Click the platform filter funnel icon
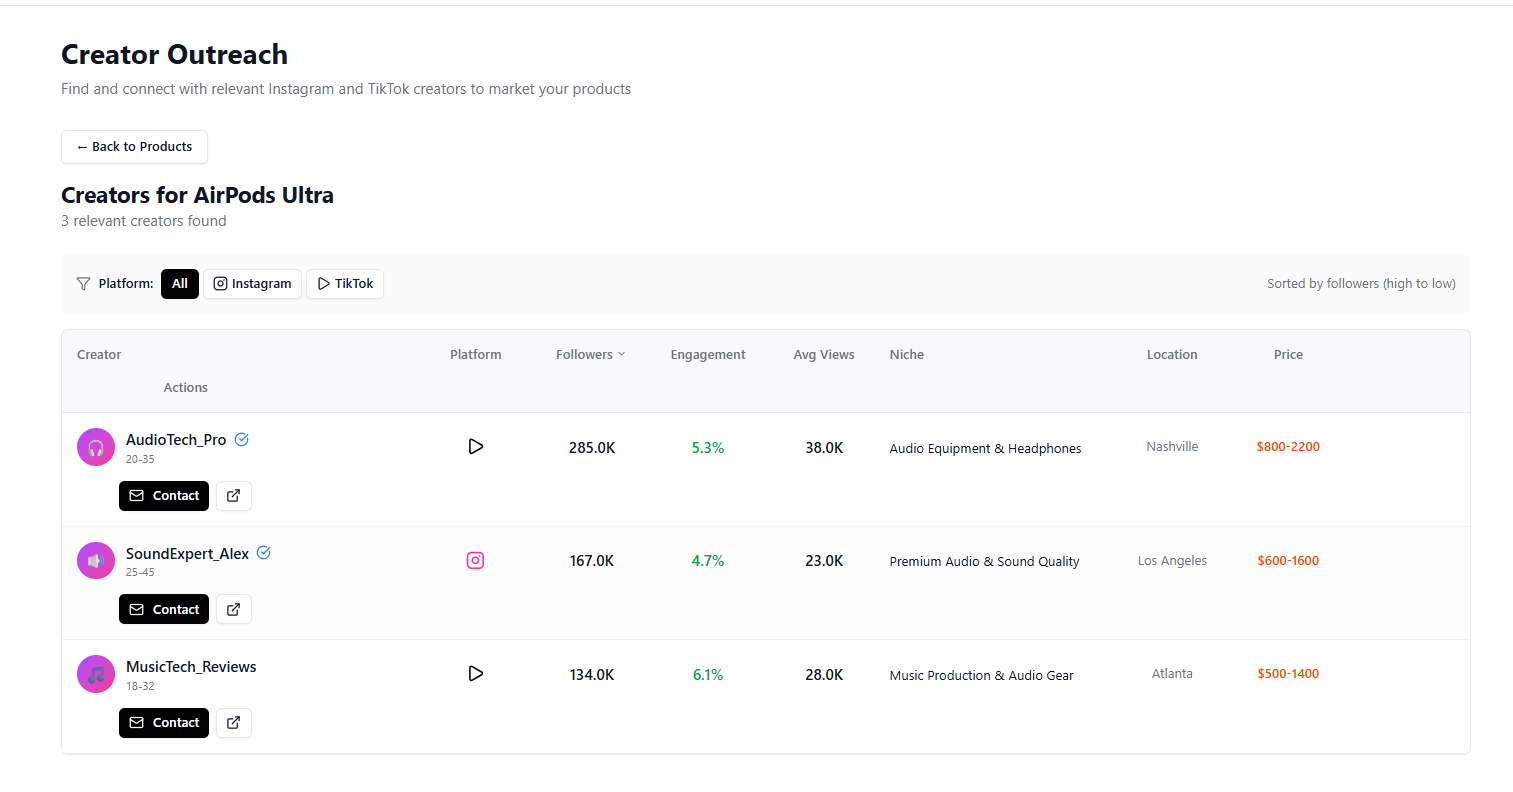Screen dimensions: 1513x792 coord(84,284)
